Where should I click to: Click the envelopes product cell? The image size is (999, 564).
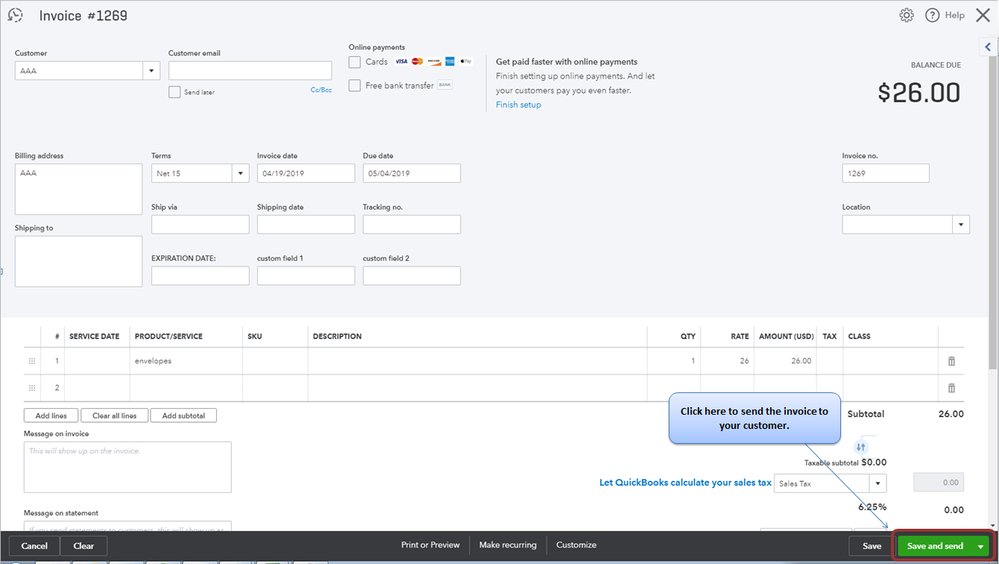click(186, 361)
